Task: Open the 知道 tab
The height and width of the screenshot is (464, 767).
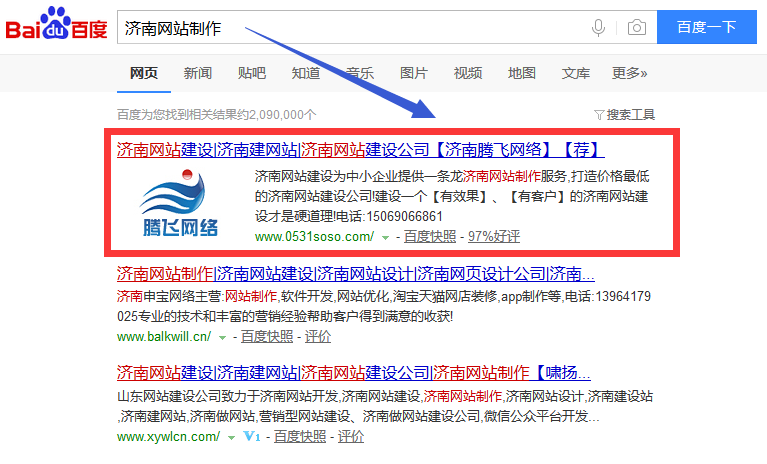Action: pos(306,73)
